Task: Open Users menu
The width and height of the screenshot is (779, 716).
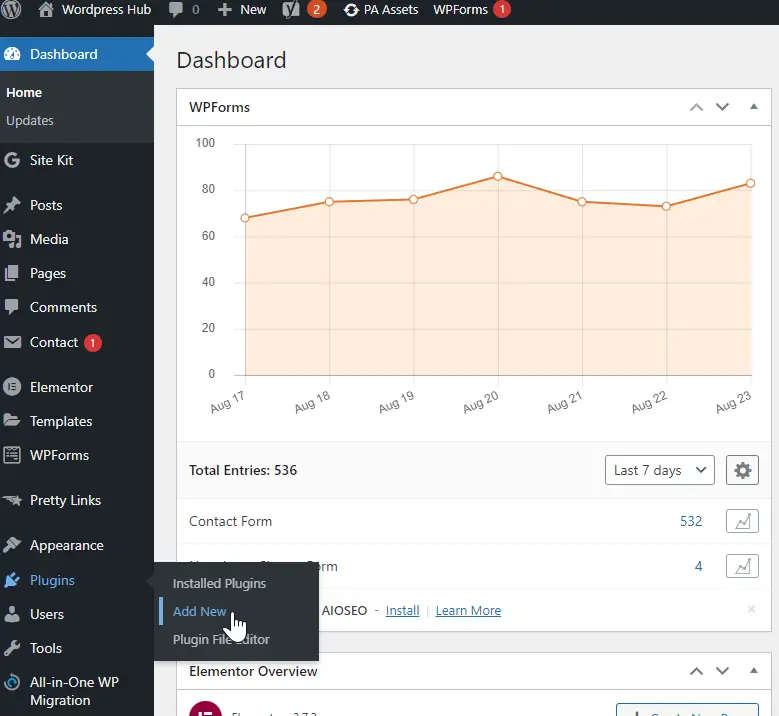Action: click(77, 615)
